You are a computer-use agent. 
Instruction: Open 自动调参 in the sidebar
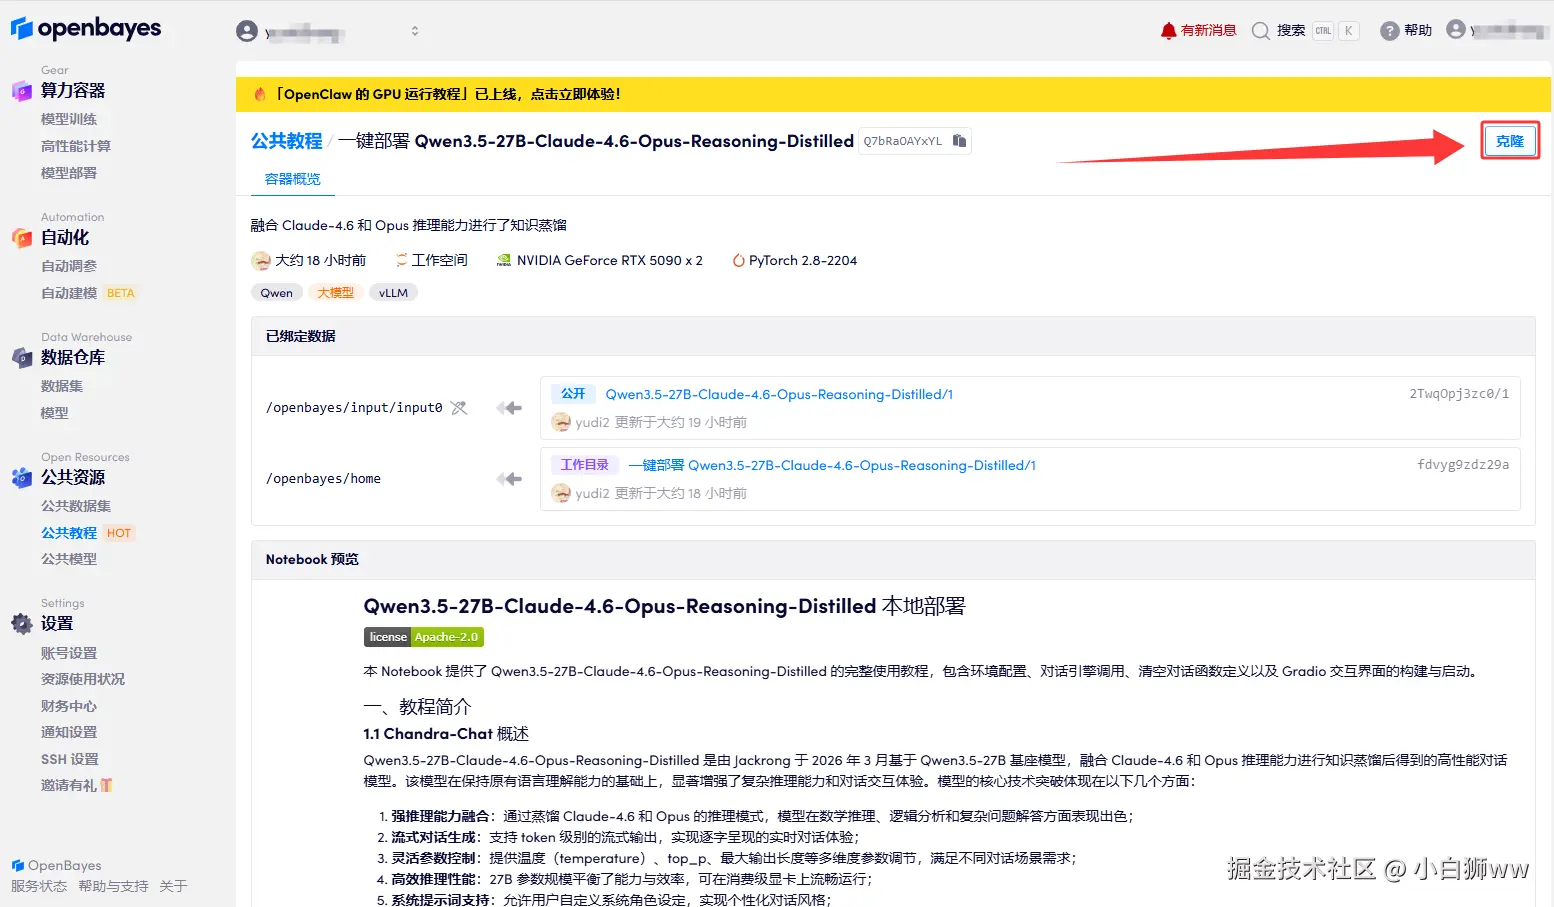tap(69, 266)
